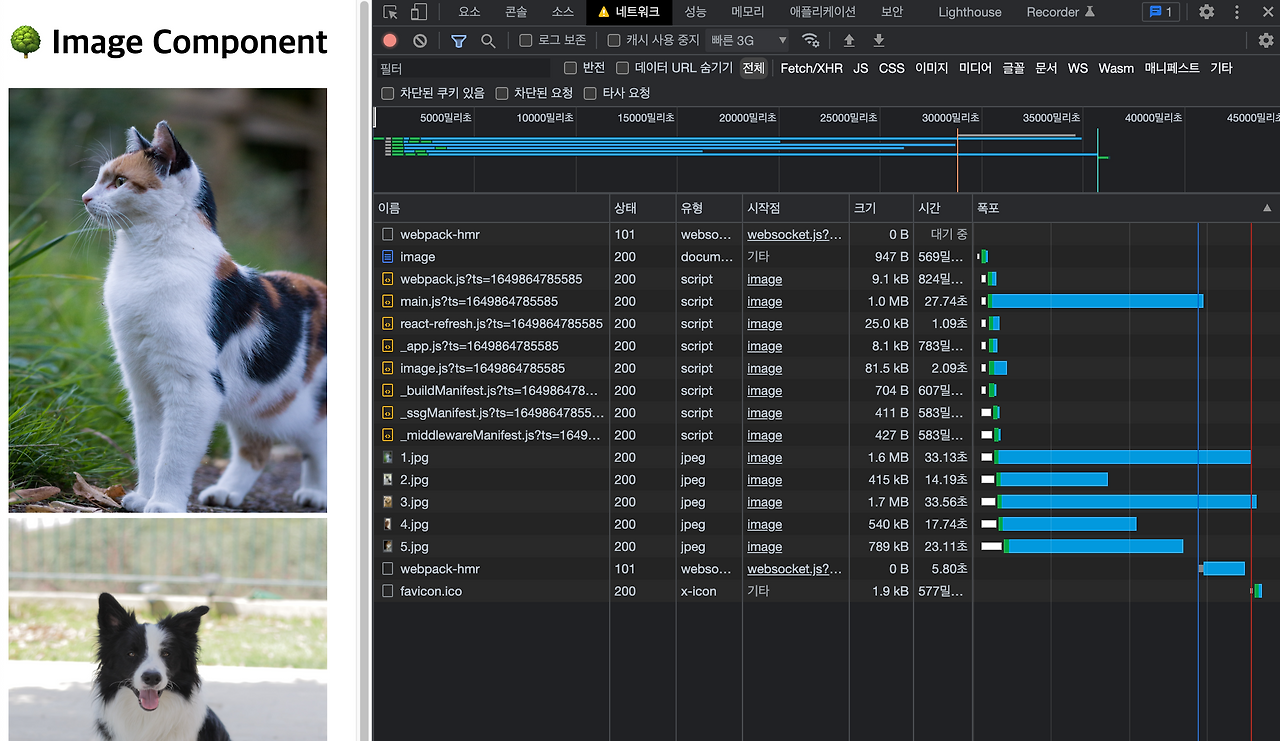Viewport: 1280px width, 741px height.
Task: Click the cat photo on the page
Action: point(168,300)
